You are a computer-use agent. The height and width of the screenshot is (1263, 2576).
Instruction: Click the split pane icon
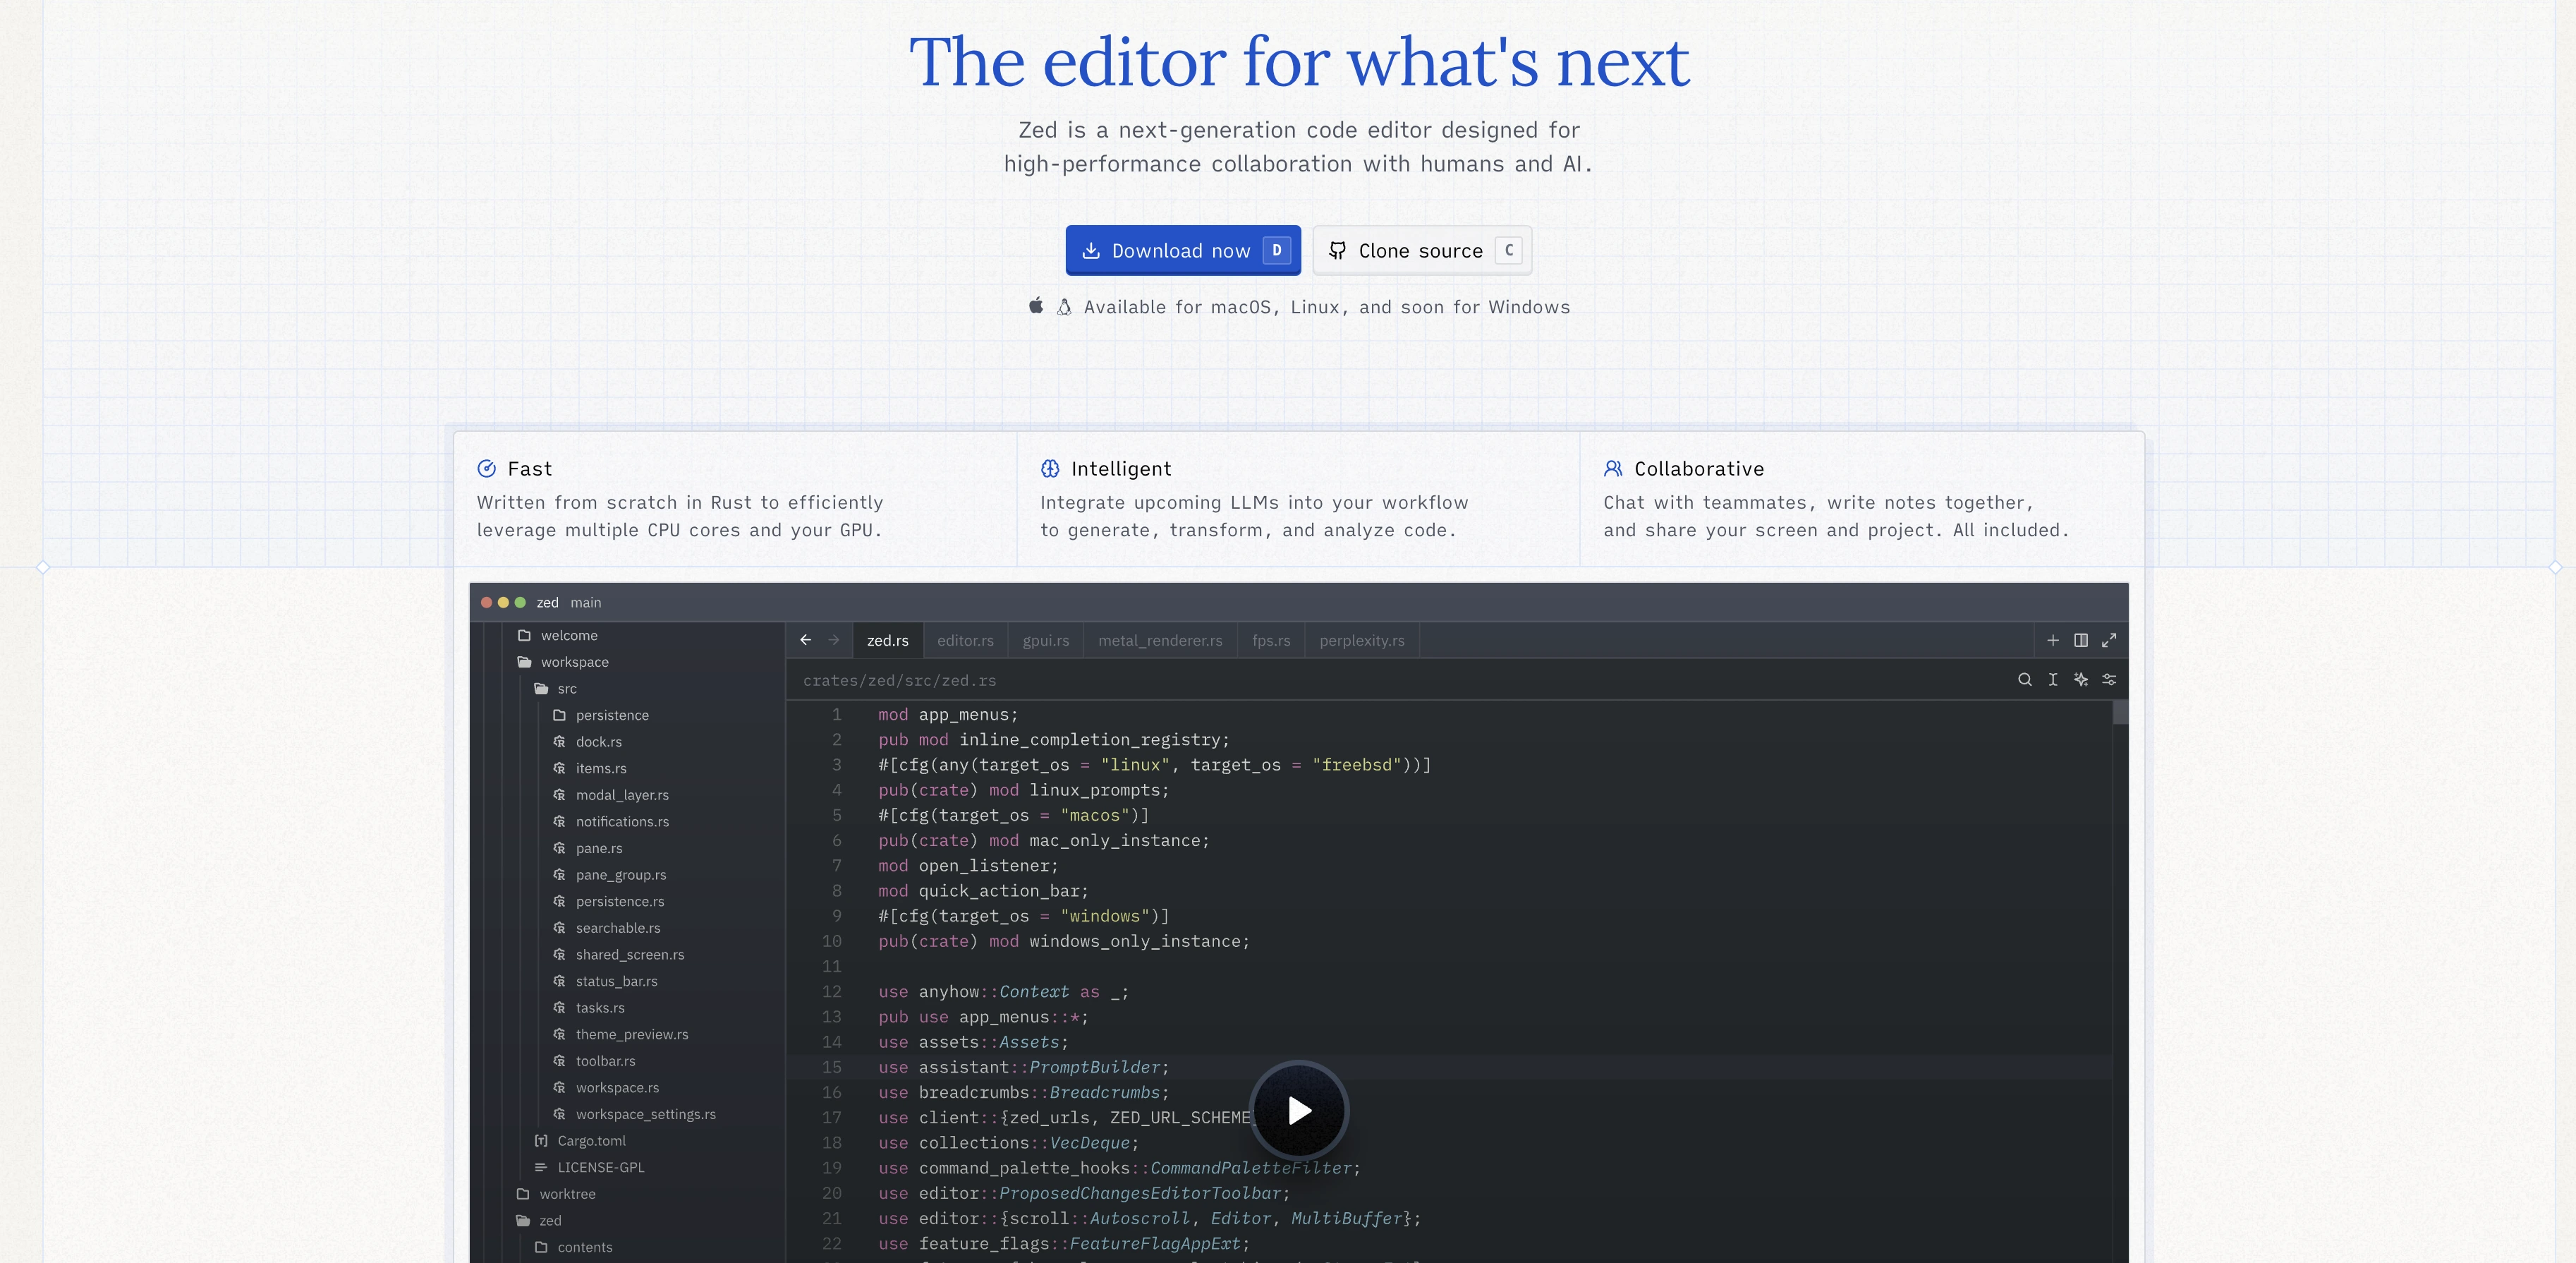(2080, 640)
